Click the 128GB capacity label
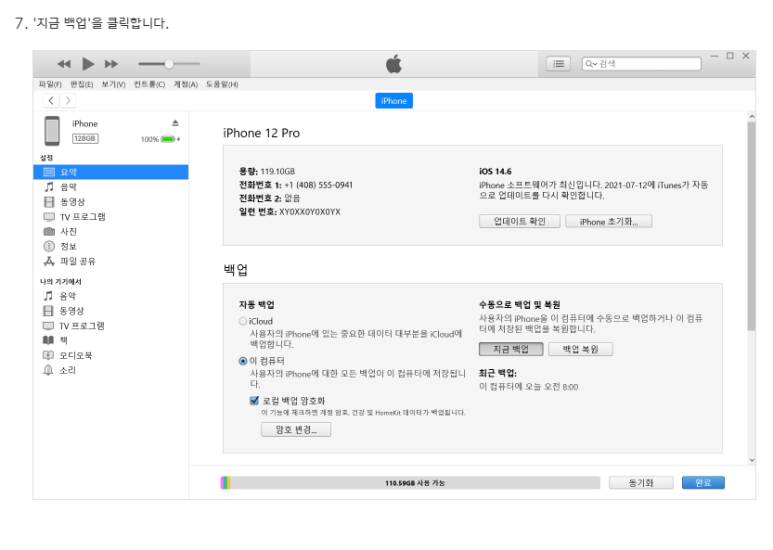This screenshot has width=773, height=550. [x=85, y=138]
